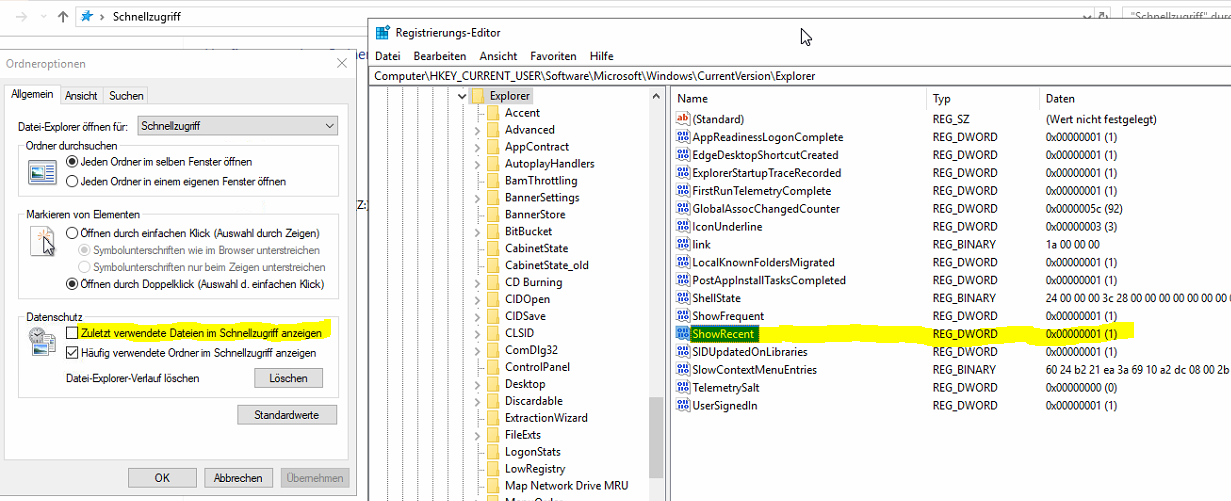Viewport: 1231px width, 501px height.
Task: Click the UserSignedIn value icon
Action: coord(683,406)
